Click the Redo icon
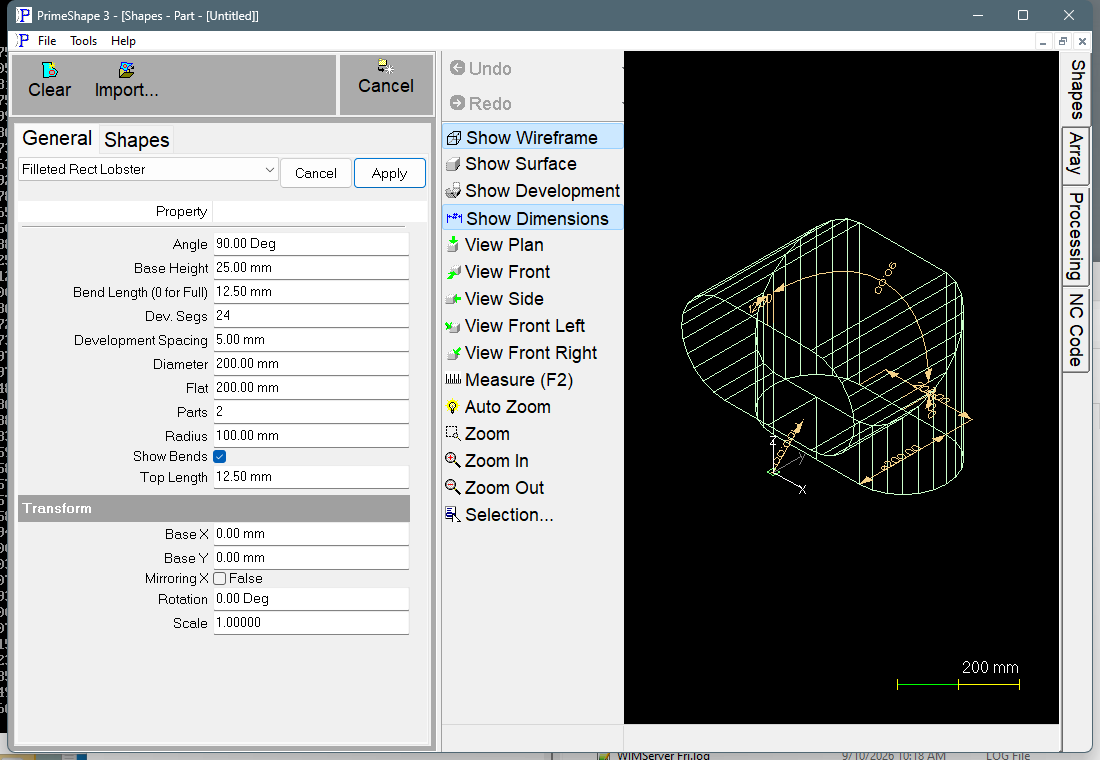Viewport: 1100px width, 760px height. 457,103
